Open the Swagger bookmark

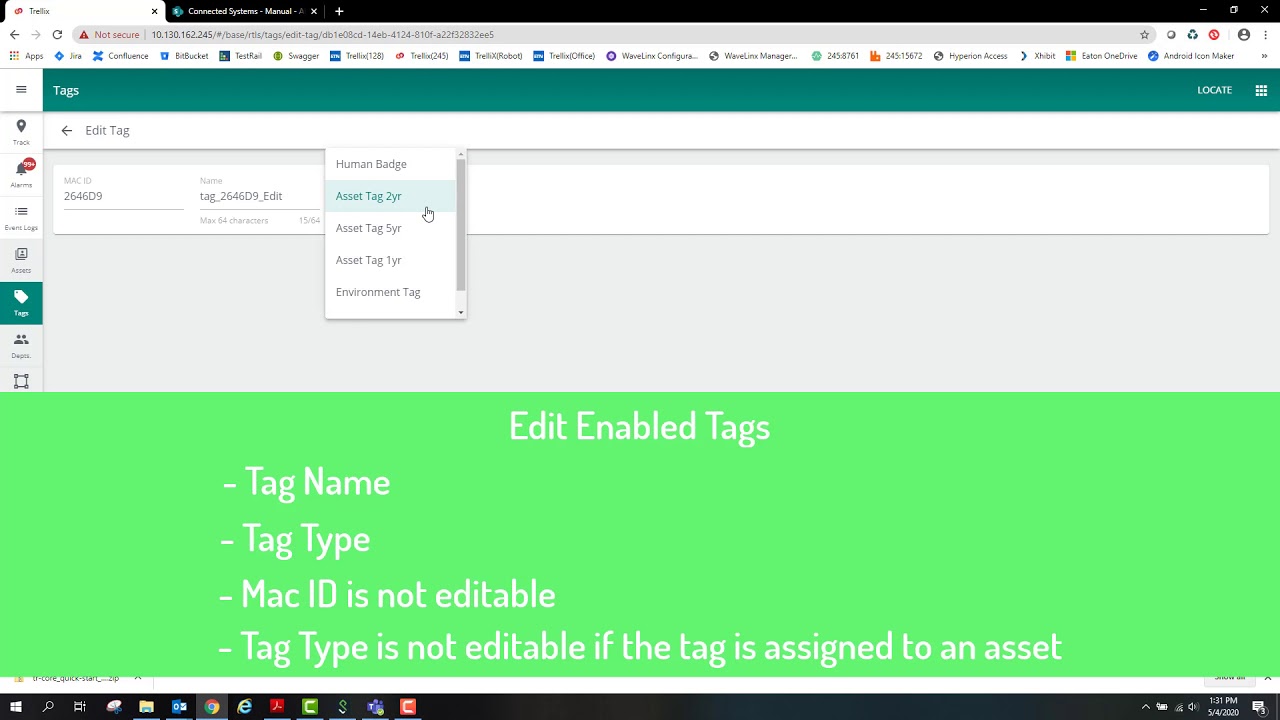click(x=296, y=56)
